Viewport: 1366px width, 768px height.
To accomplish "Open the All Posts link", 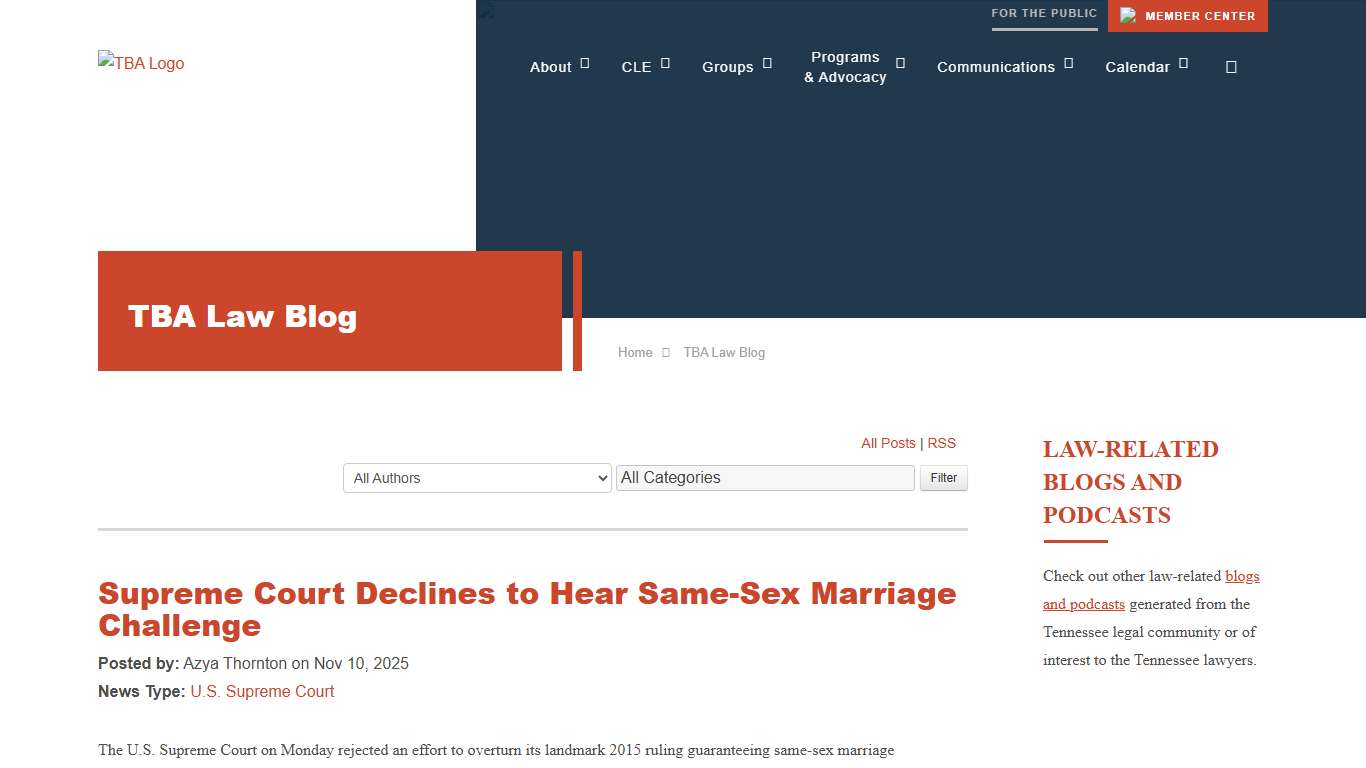I will tap(888, 443).
